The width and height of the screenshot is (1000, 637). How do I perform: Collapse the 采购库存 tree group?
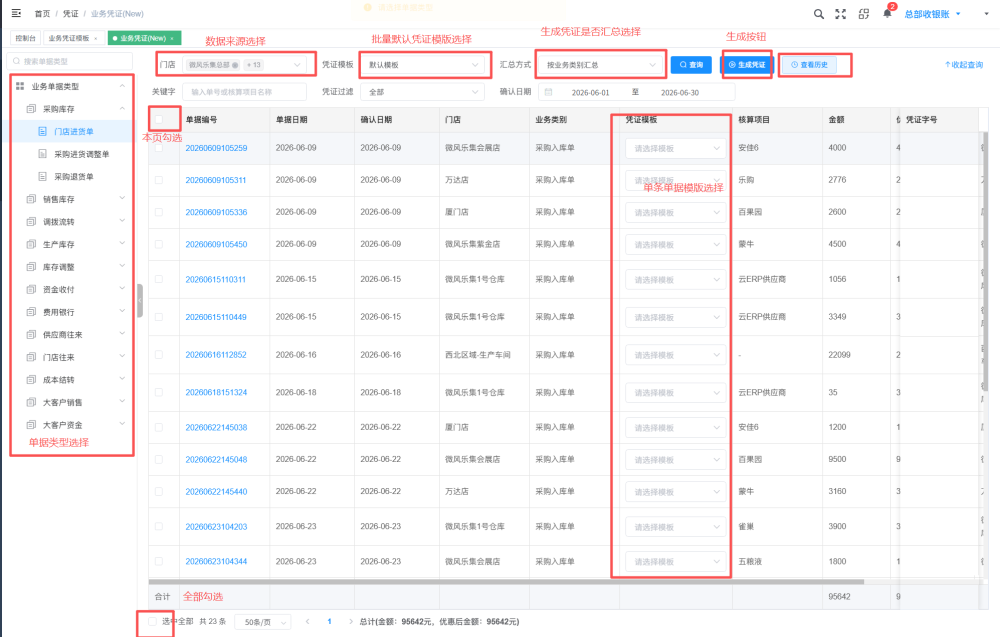click(x=122, y=109)
